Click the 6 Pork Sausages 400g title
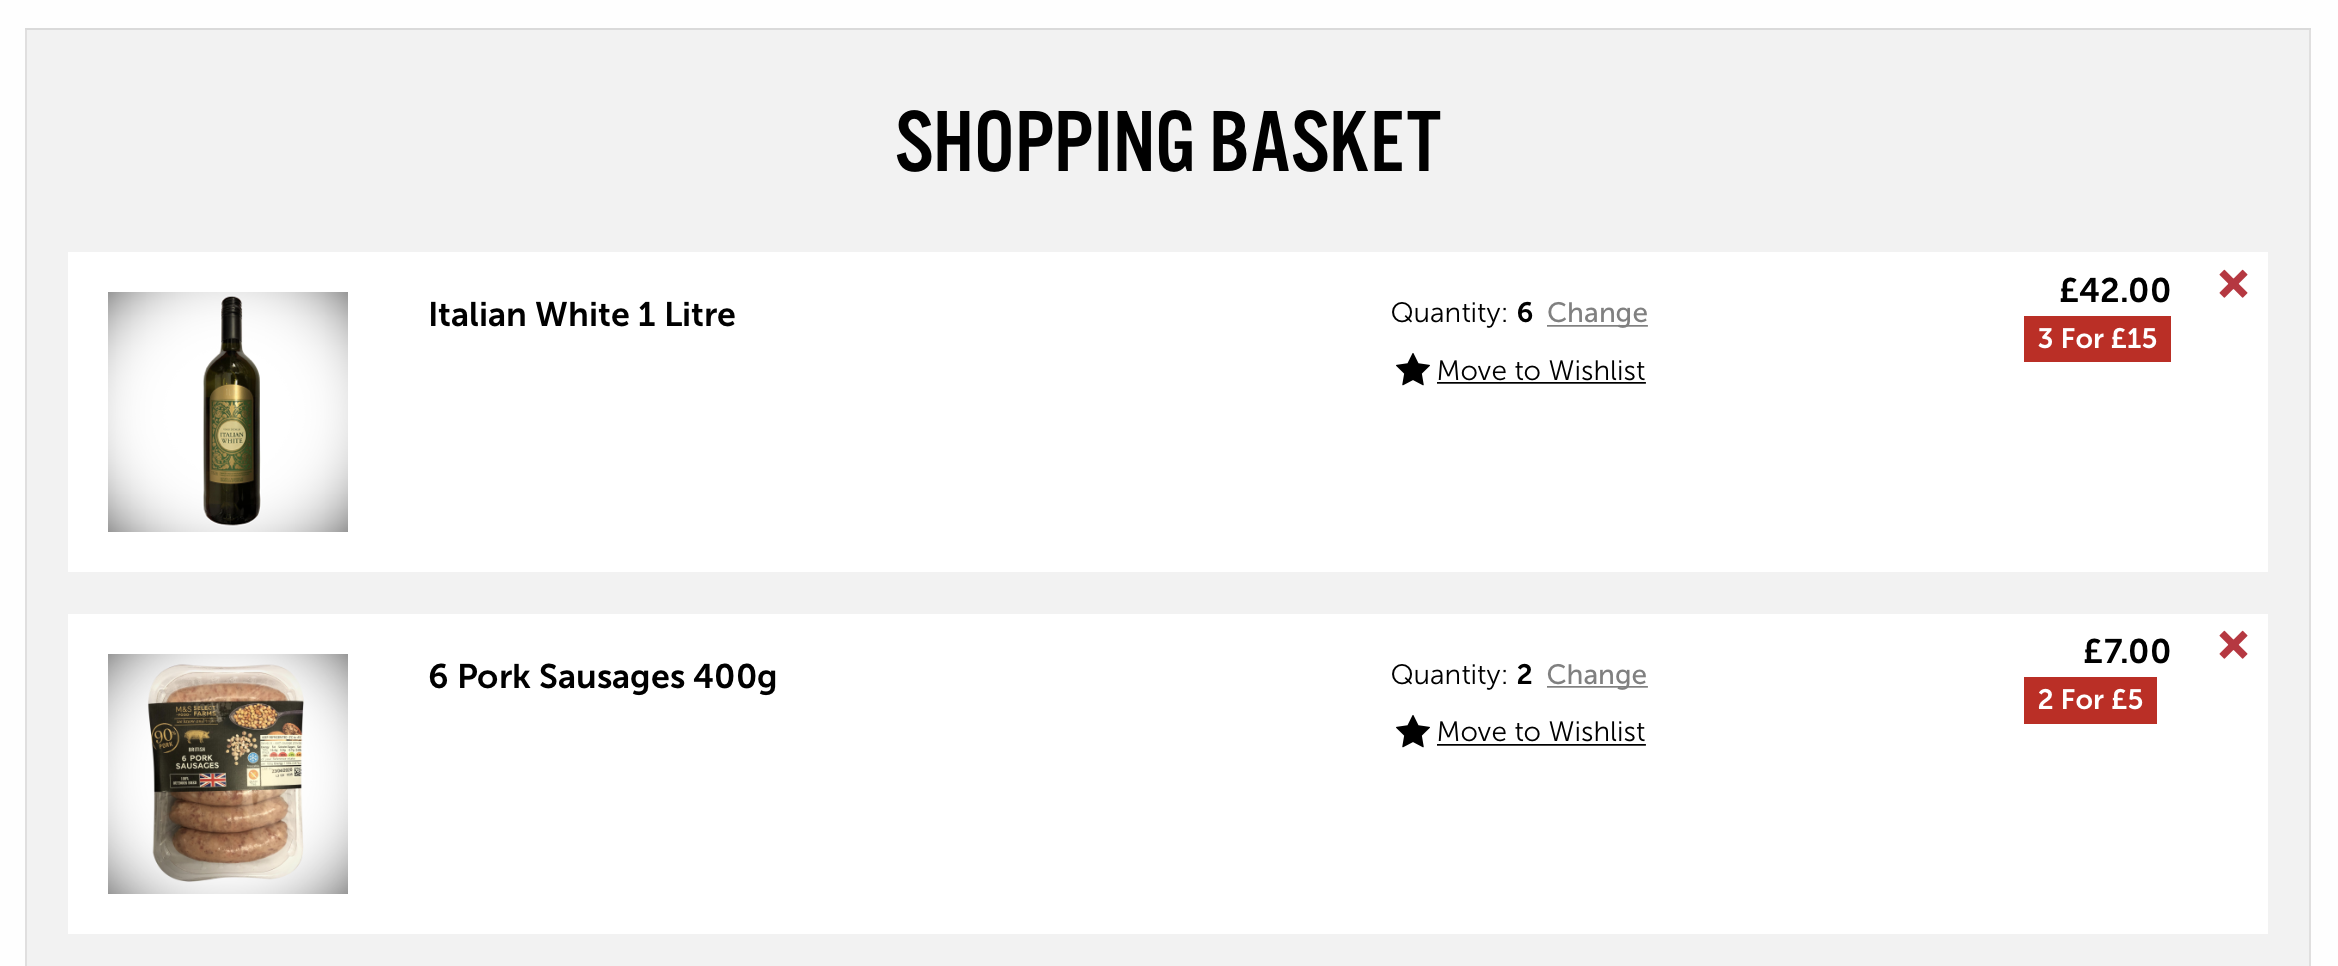2338x966 pixels. pyautogui.click(x=602, y=677)
